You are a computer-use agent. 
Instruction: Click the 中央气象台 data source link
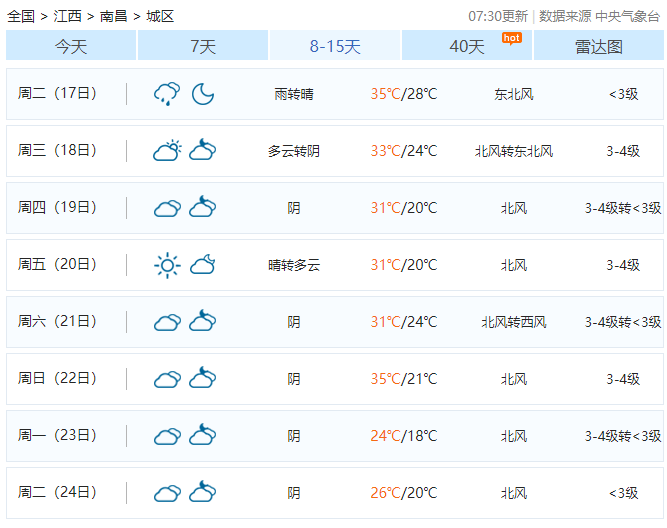click(628, 16)
